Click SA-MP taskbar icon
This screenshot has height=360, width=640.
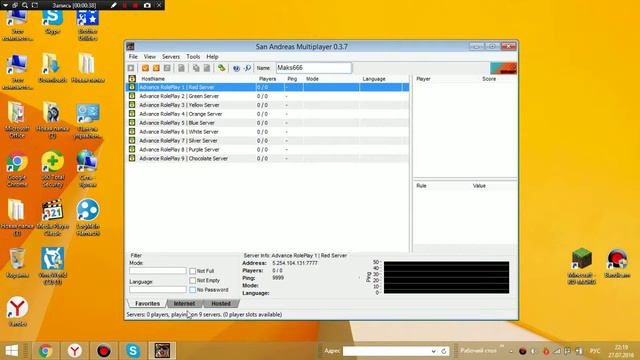162,351
